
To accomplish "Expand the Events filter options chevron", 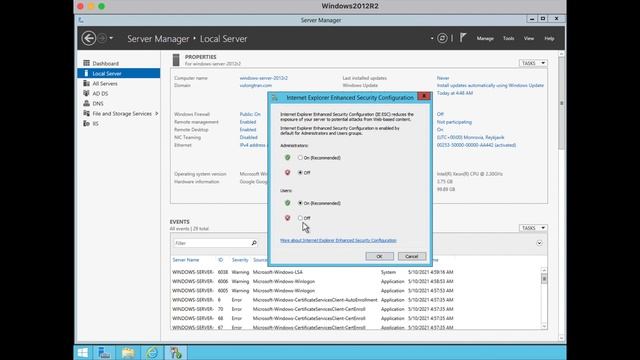I will pyautogui.click(x=539, y=243).
